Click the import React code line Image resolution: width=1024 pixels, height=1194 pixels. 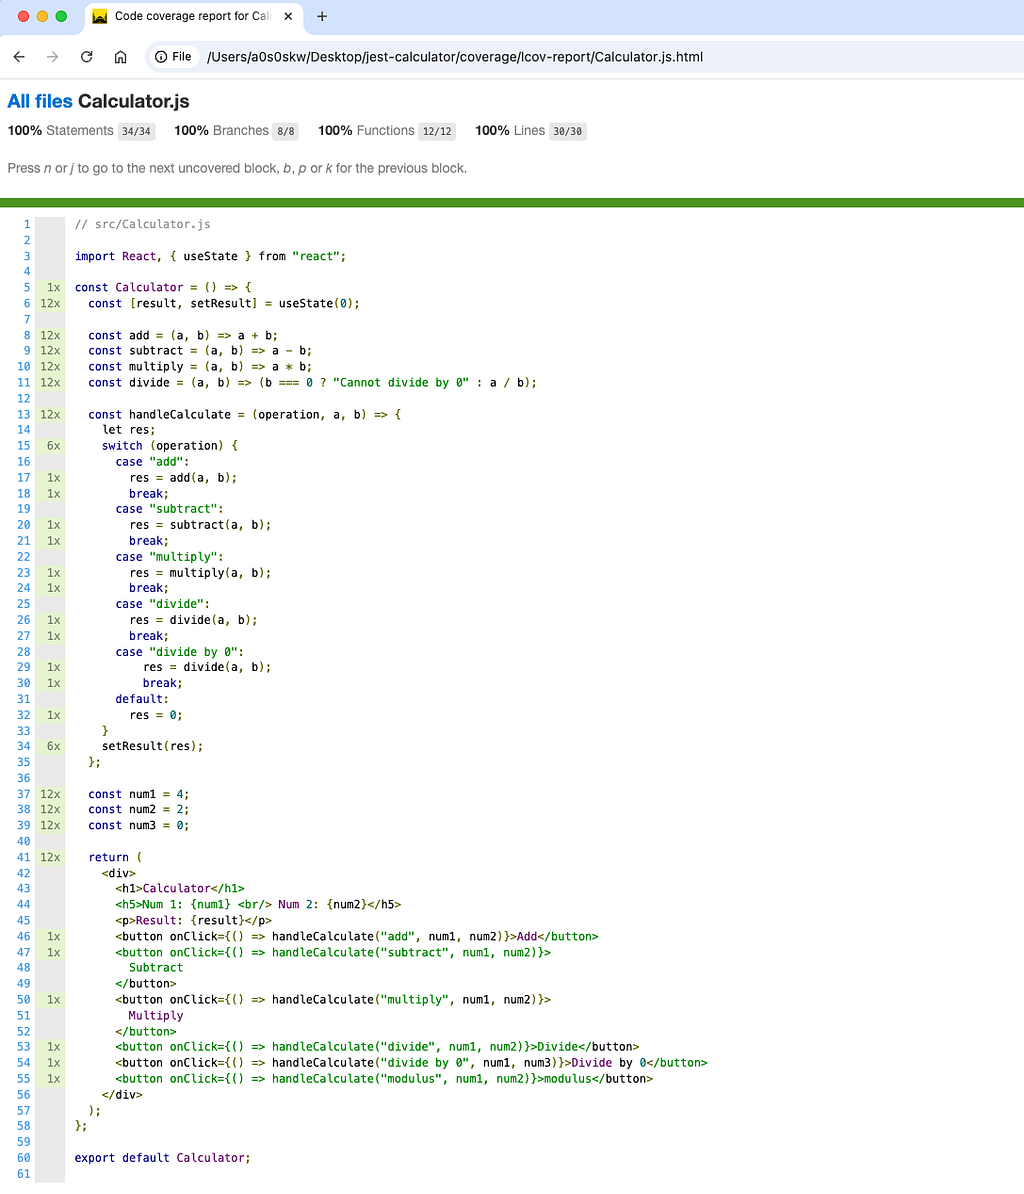(210, 256)
